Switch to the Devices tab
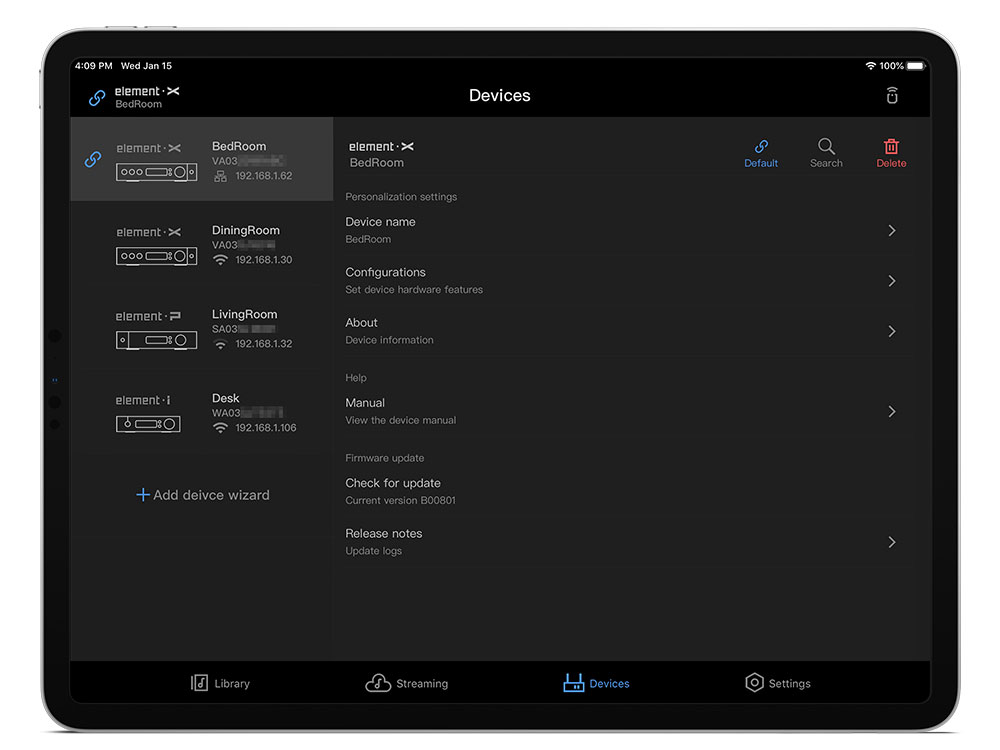1000x750 pixels. (596, 683)
